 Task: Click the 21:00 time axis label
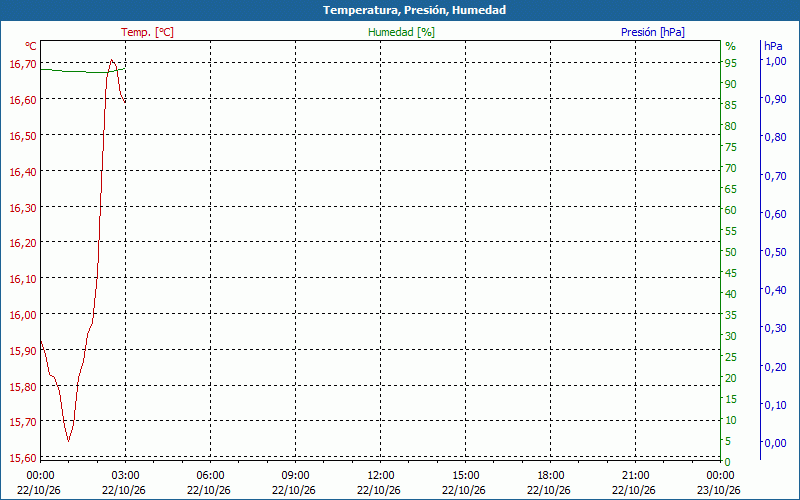click(x=635, y=476)
